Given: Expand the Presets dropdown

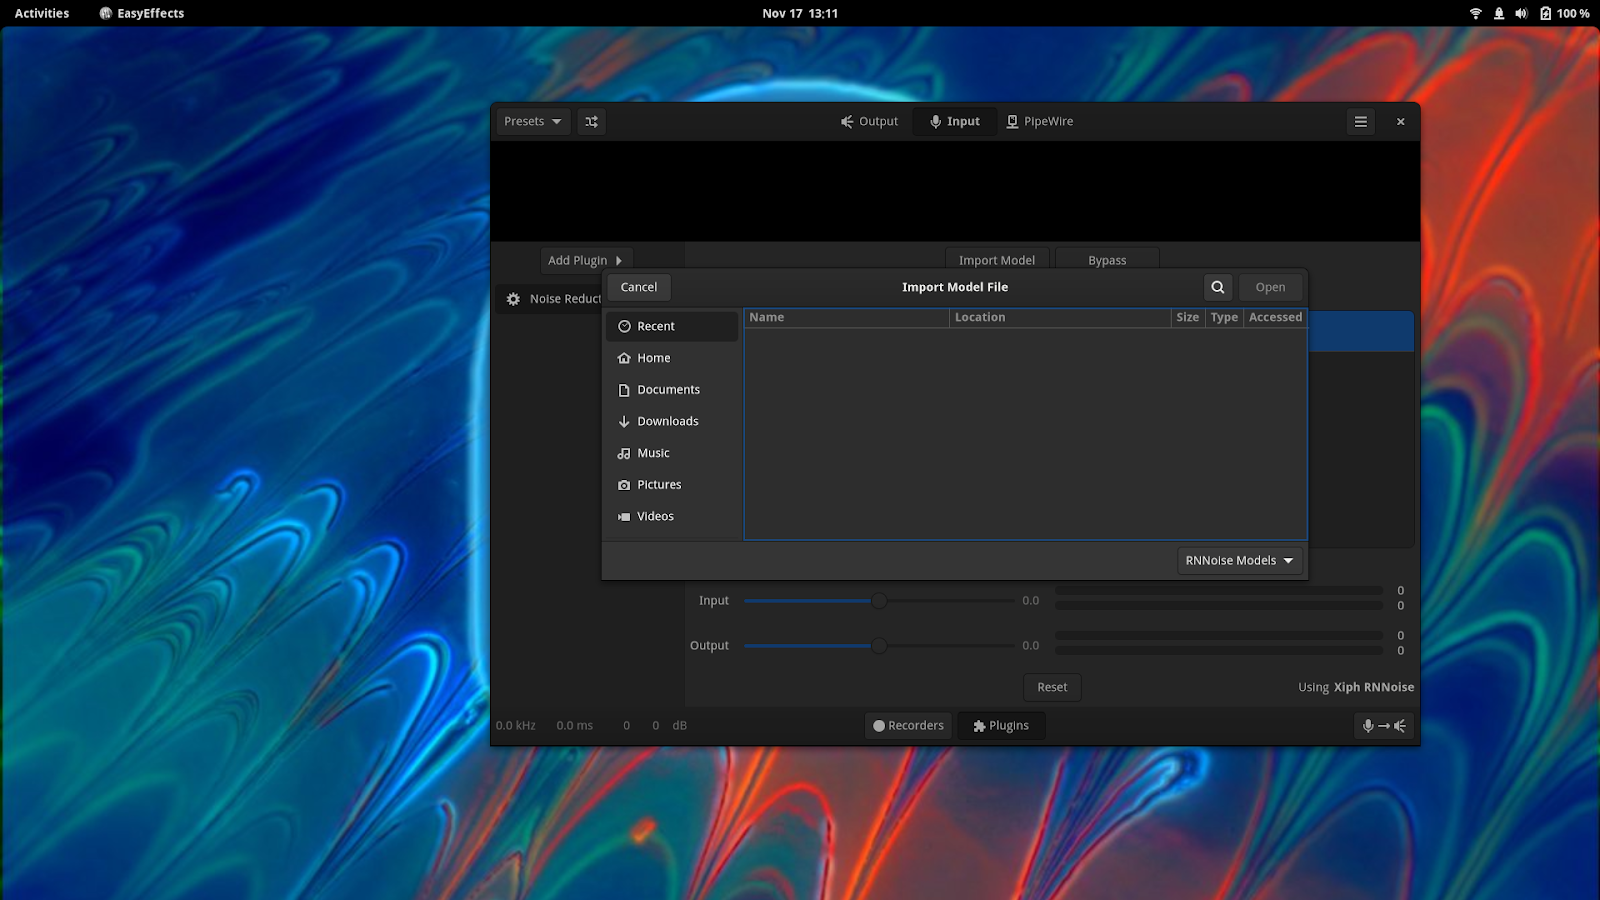Looking at the screenshot, I should [x=532, y=122].
